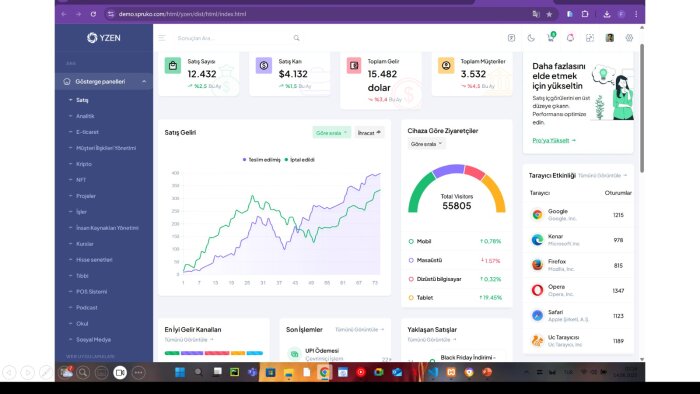This screenshot has width=700, height=394.
Task: Toggle the sidebar hamburger menu
Action: 162,38
